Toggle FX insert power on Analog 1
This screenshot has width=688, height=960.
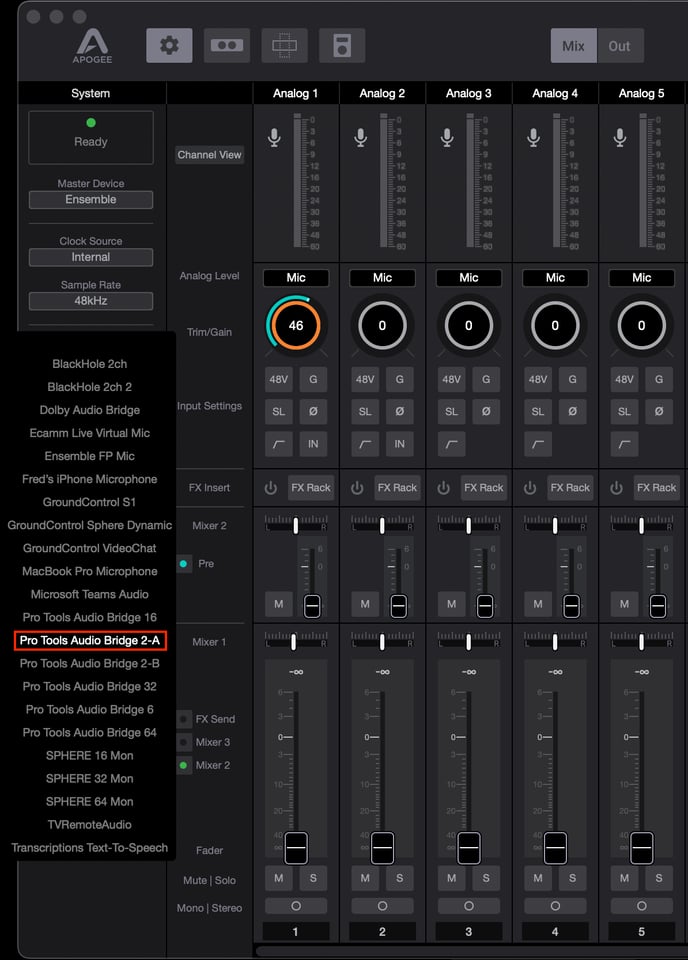coord(271,488)
